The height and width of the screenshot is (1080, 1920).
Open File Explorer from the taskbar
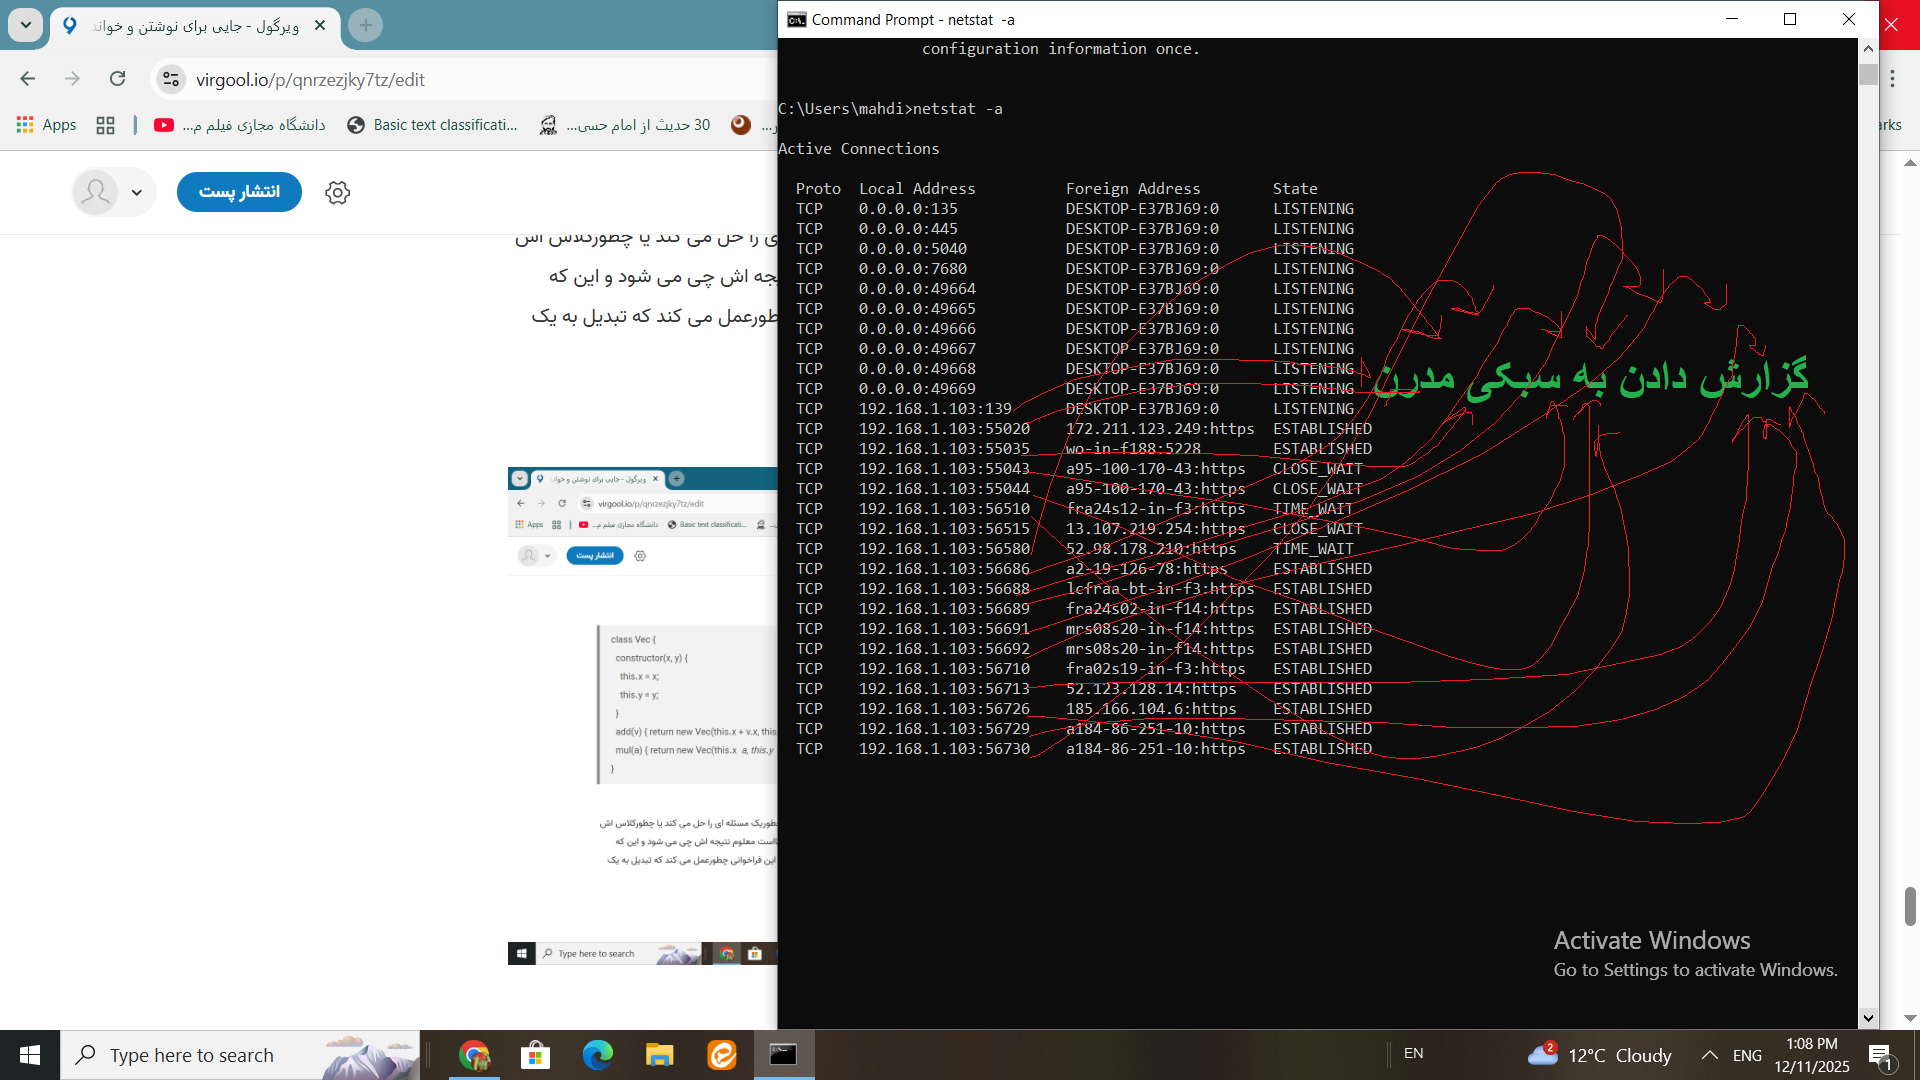[660, 1055]
